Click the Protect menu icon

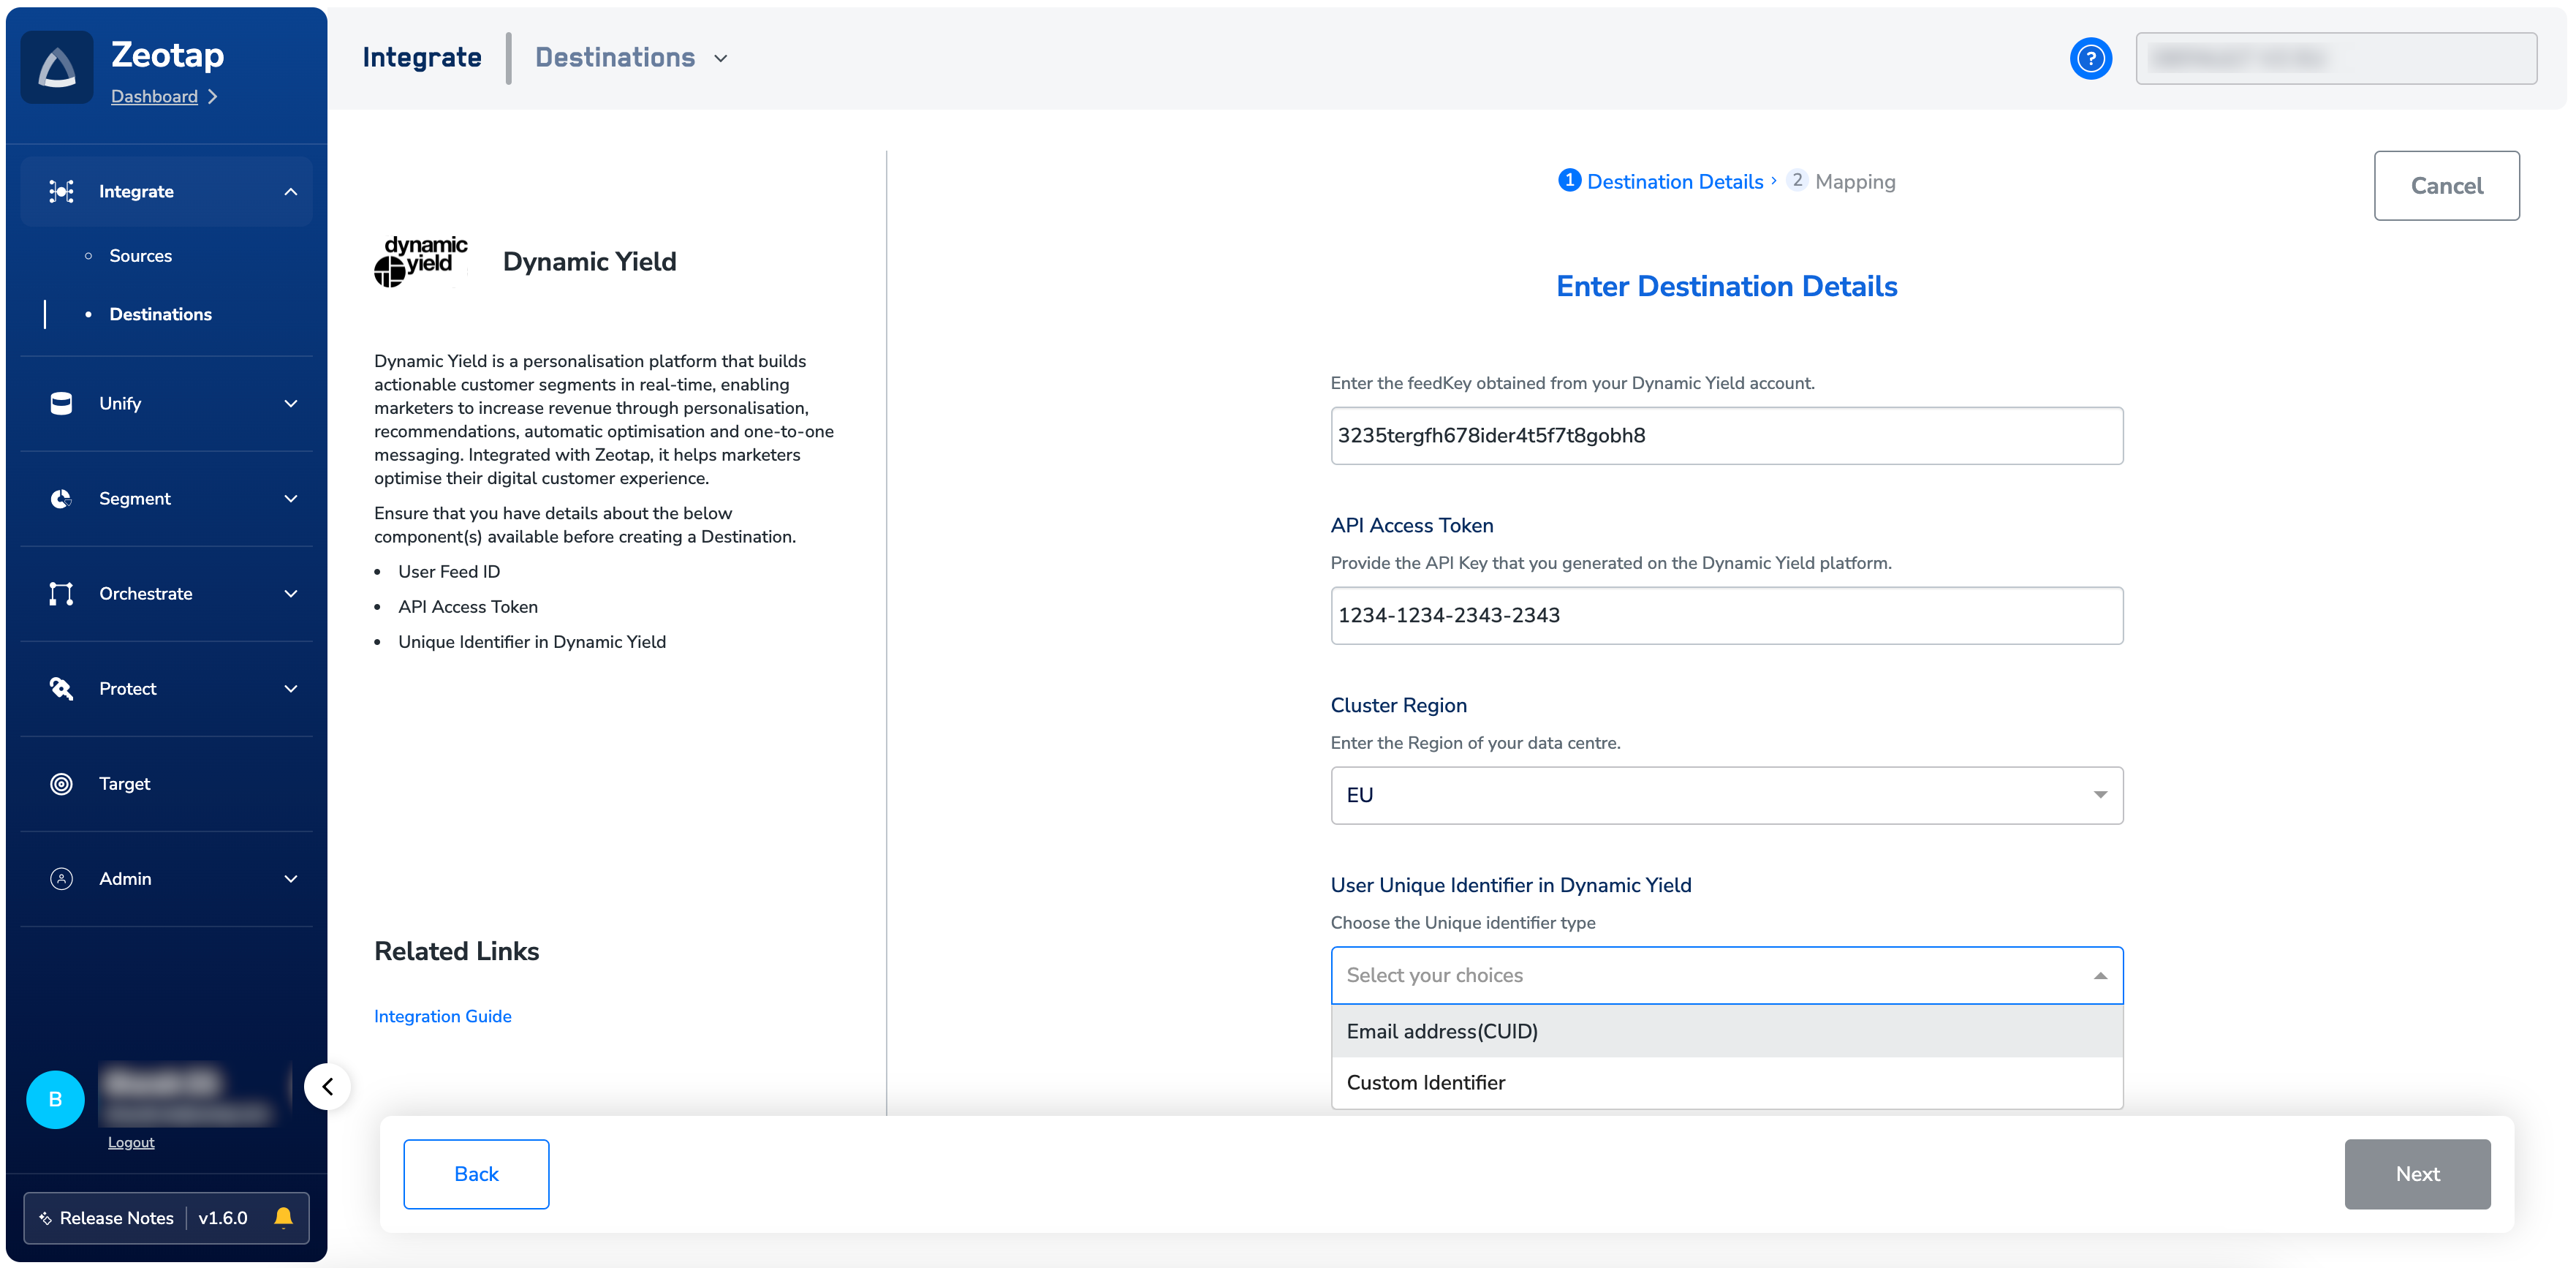(x=61, y=689)
